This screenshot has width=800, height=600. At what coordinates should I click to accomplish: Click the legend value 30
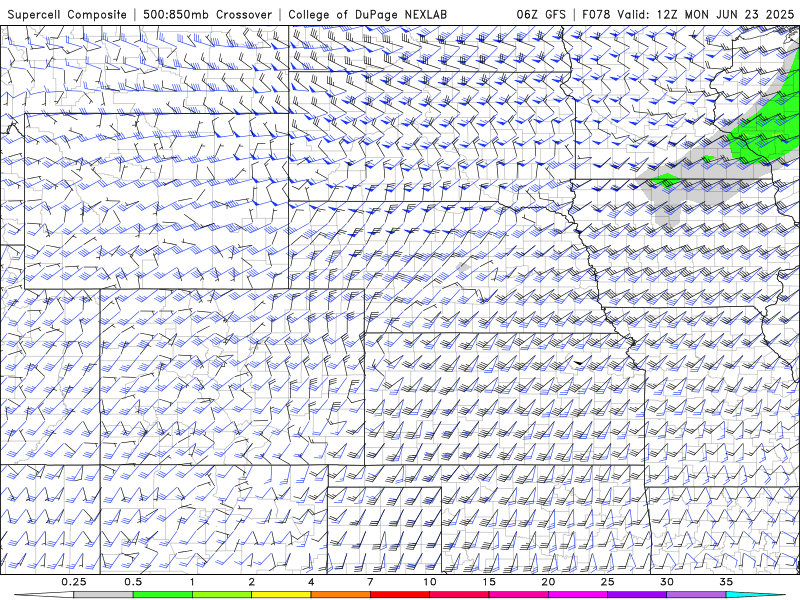pyautogui.click(x=666, y=582)
